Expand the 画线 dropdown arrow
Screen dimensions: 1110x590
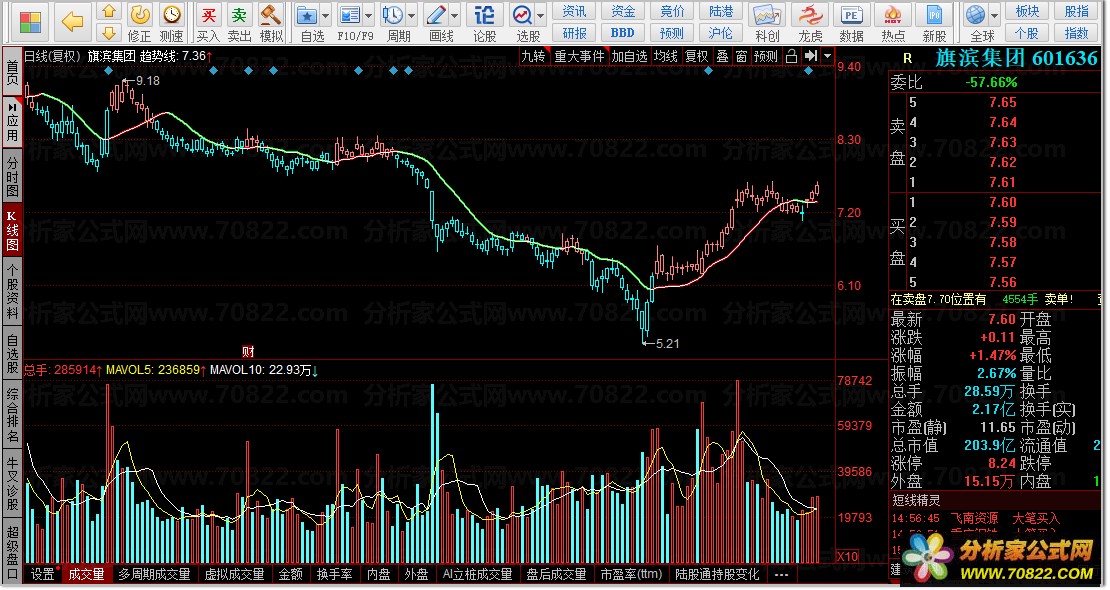pos(454,16)
